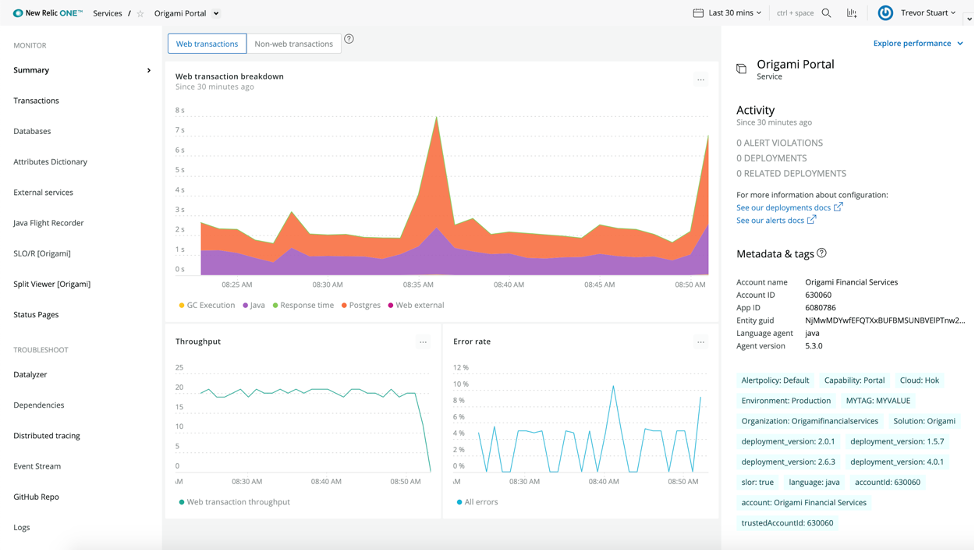Click Alertpolicy: Default tag
Screen dimensions: 974x550
(775, 380)
